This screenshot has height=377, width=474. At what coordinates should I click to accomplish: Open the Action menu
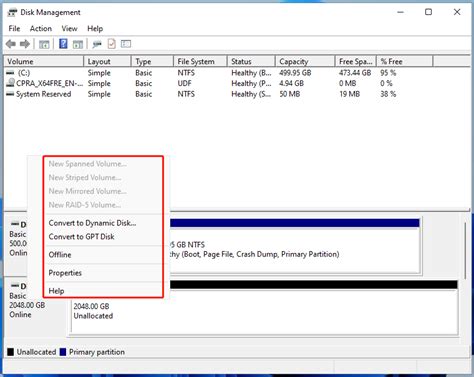[x=41, y=29]
